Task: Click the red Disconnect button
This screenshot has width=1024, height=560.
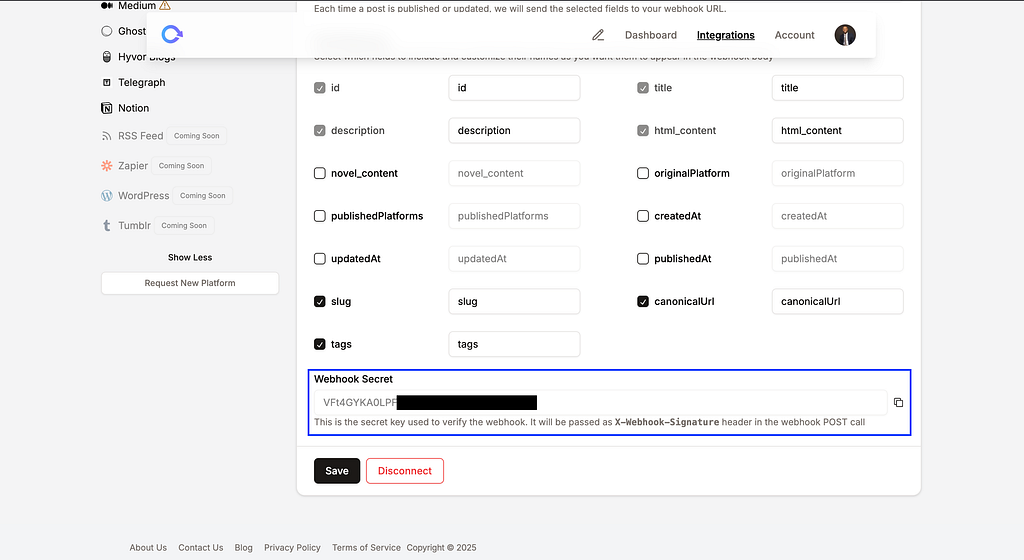Action: coord(405,471)
